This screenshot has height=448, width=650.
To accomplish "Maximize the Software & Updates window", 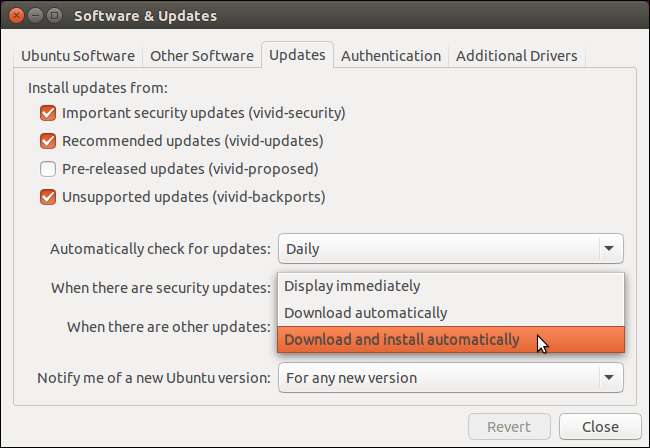I will [x=53, y=16].
